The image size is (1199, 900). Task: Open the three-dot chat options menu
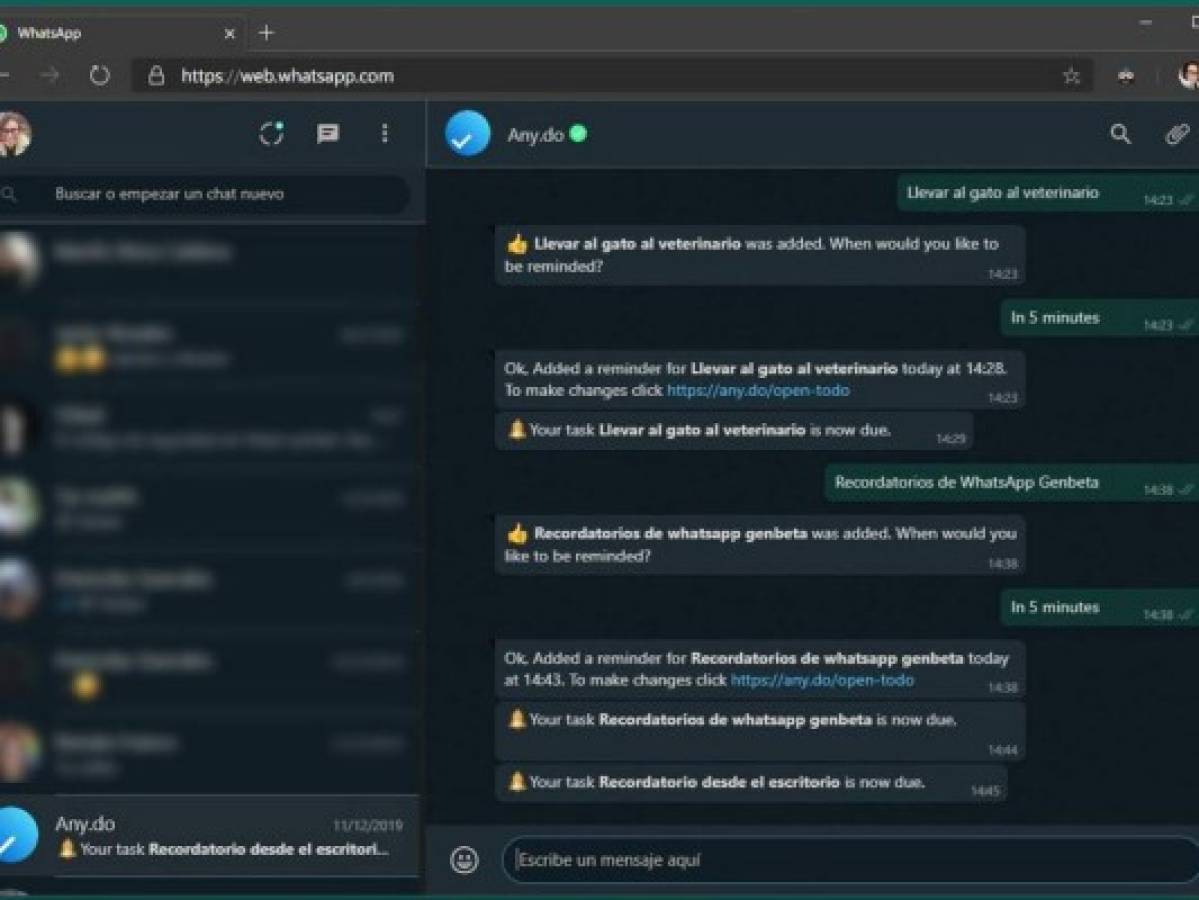click(x=385, y=133)
